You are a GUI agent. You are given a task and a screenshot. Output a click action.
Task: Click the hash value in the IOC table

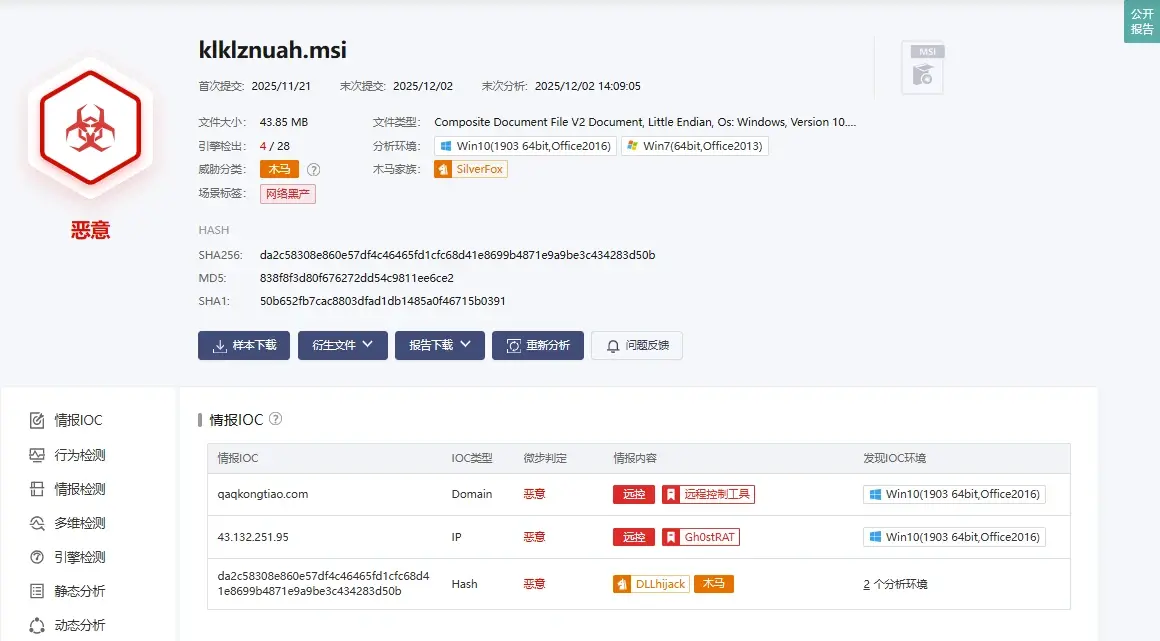coord(323,584)
